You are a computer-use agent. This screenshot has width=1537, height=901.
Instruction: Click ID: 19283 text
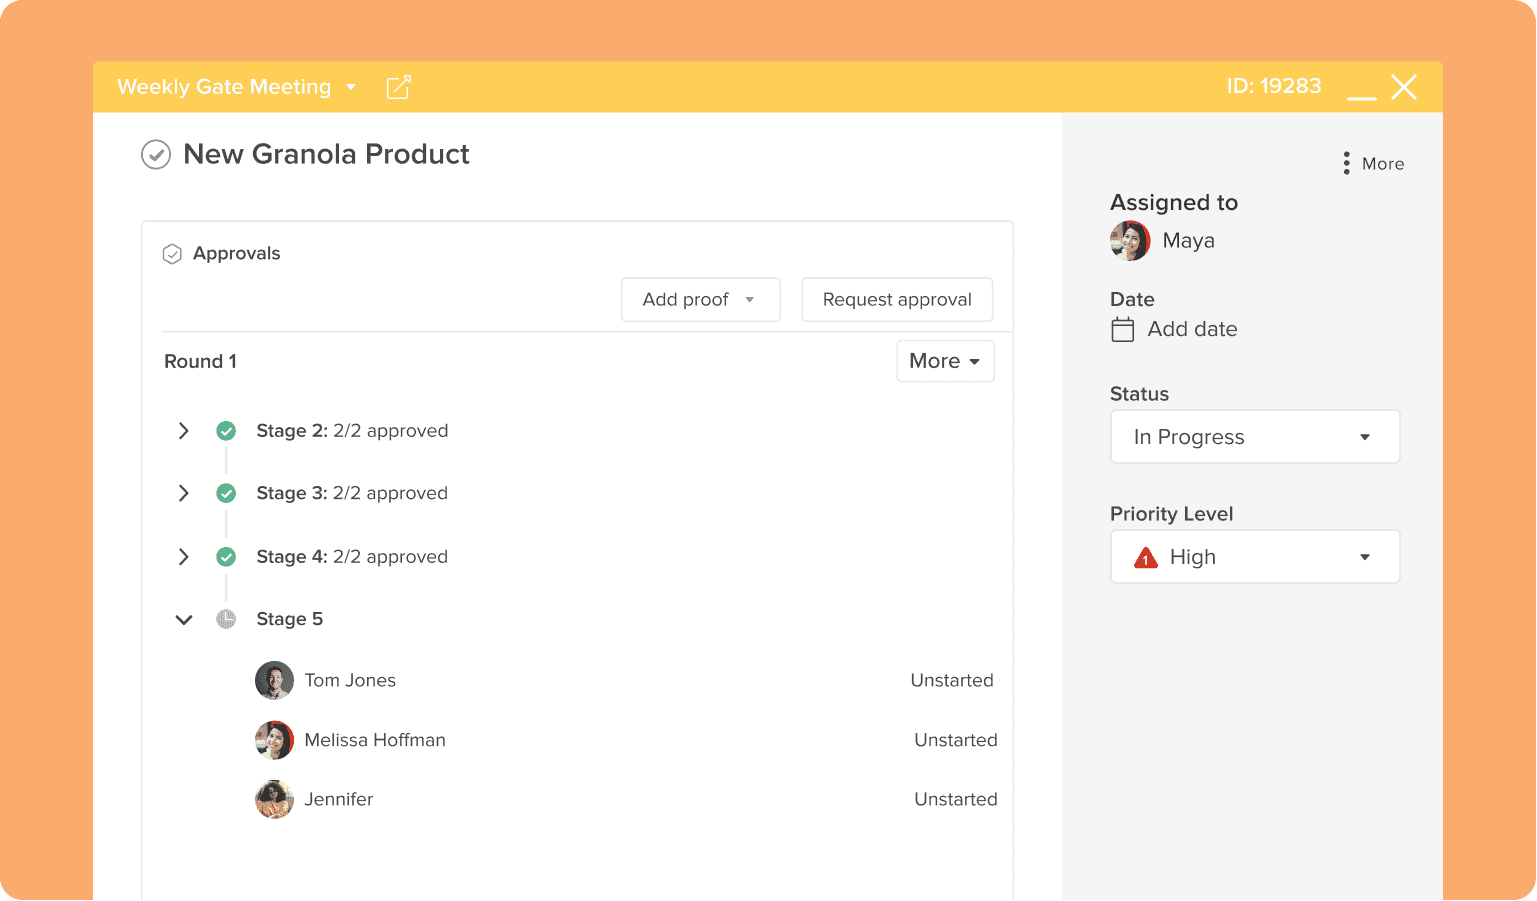[x=1274, y=87]
